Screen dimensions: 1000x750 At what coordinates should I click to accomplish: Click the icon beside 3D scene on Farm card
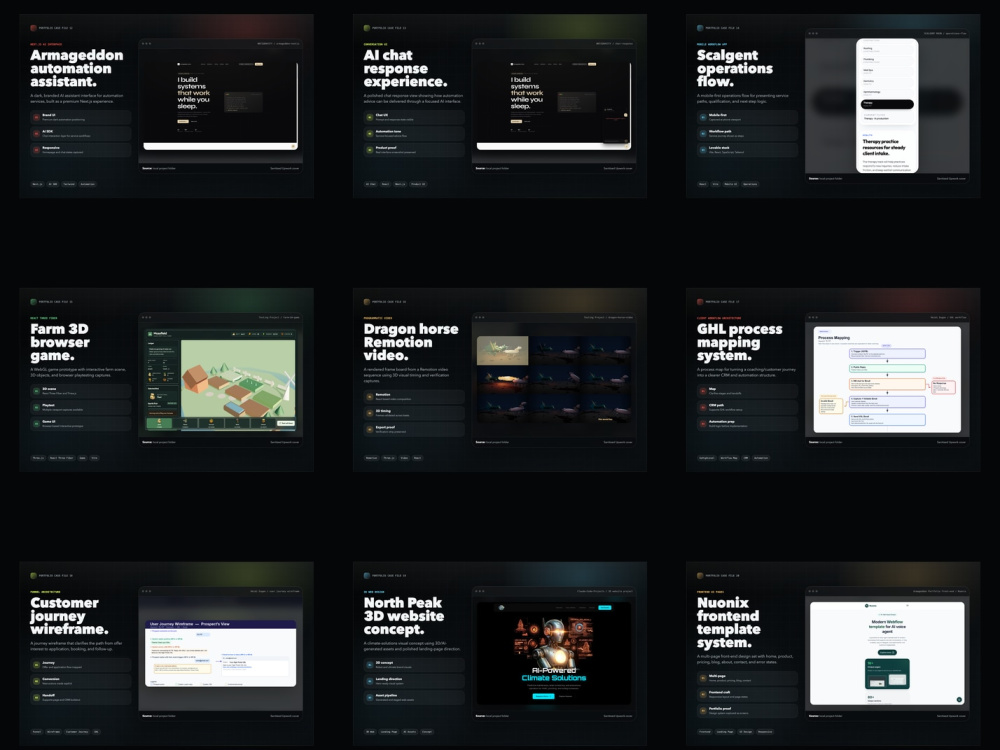tap(36, 391)
